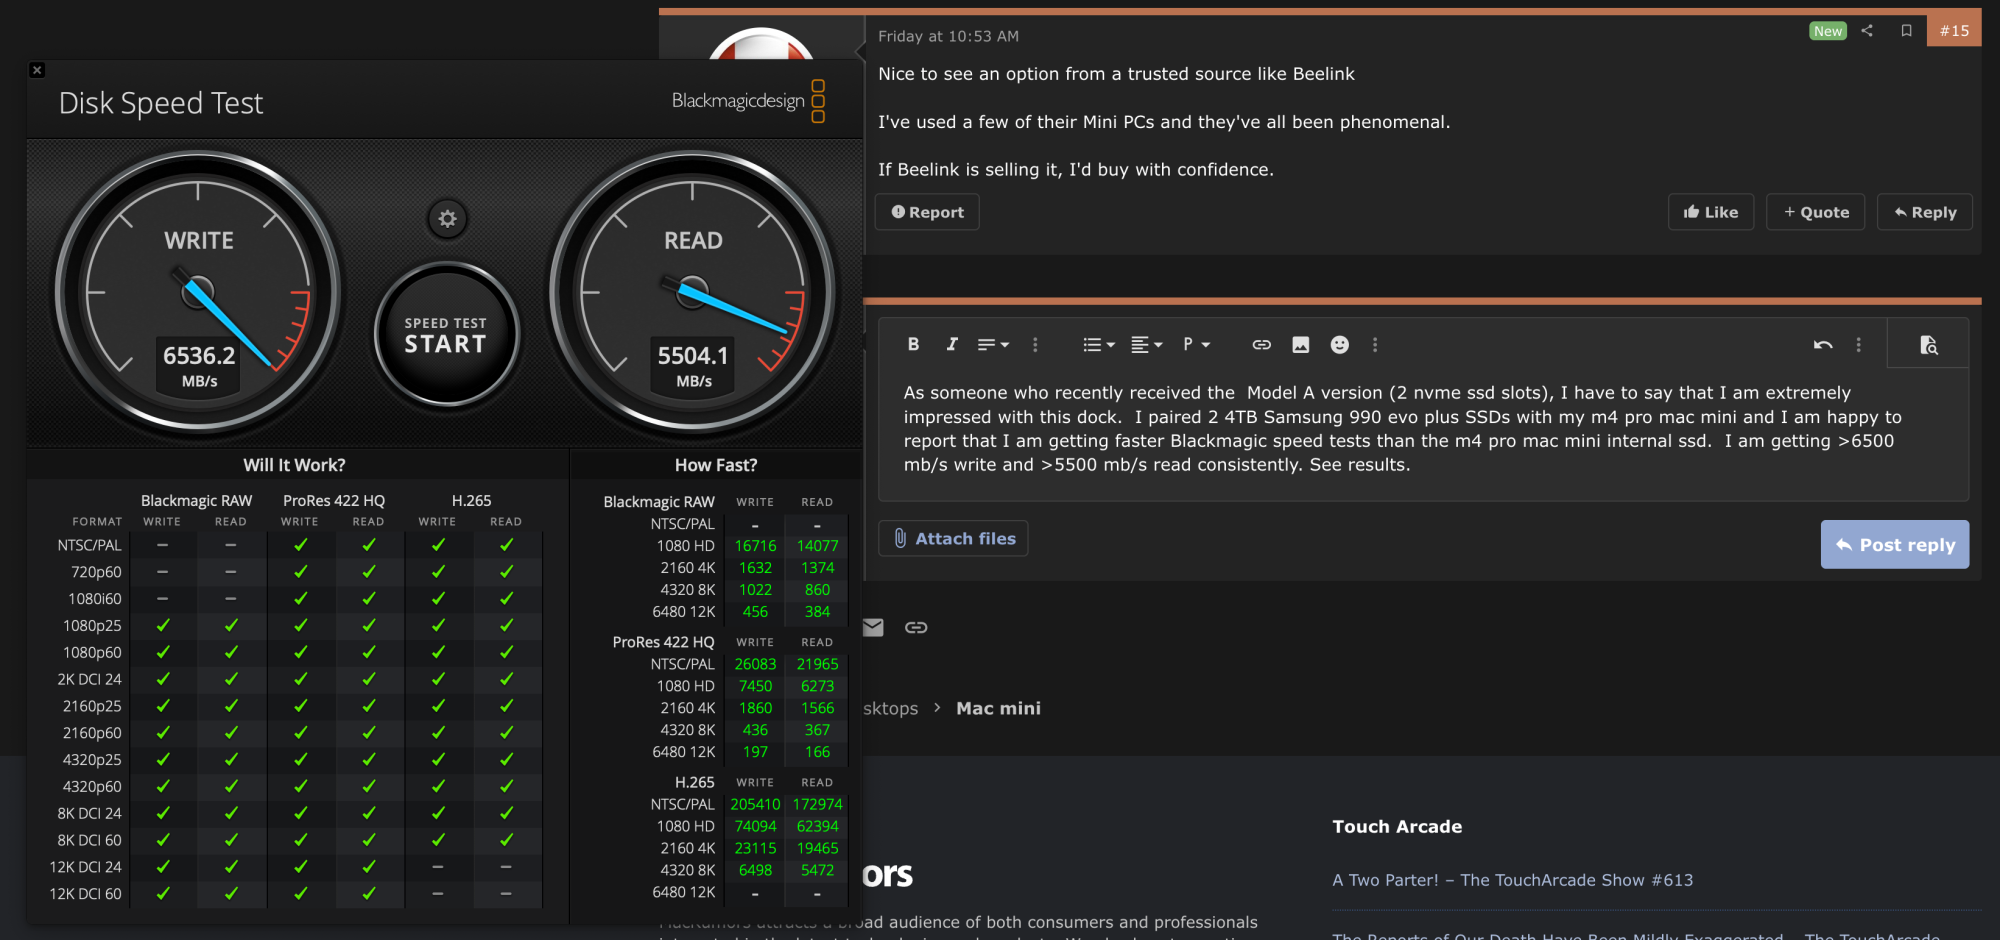
Task: Quote the Beelink post
Action: 1816,212
